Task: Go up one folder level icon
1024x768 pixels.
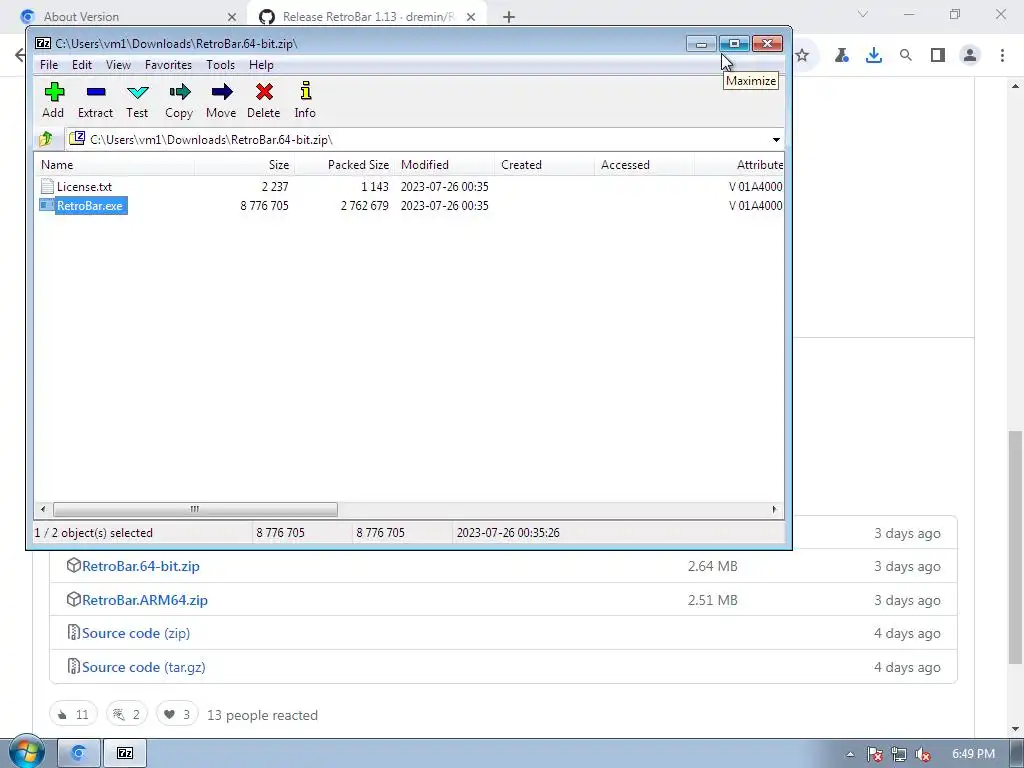Action: tap(46, 139)
